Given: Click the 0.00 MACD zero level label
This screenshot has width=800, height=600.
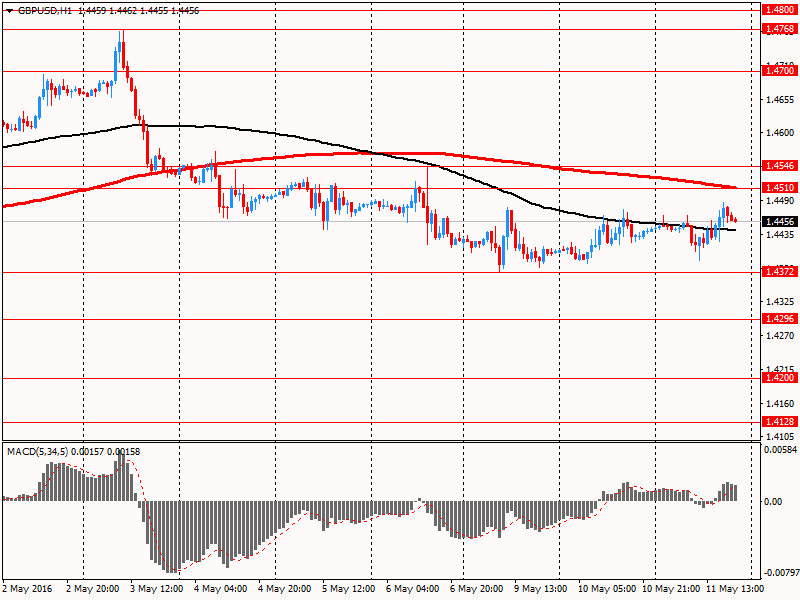Looking at the screenshot, I should 773,502.
